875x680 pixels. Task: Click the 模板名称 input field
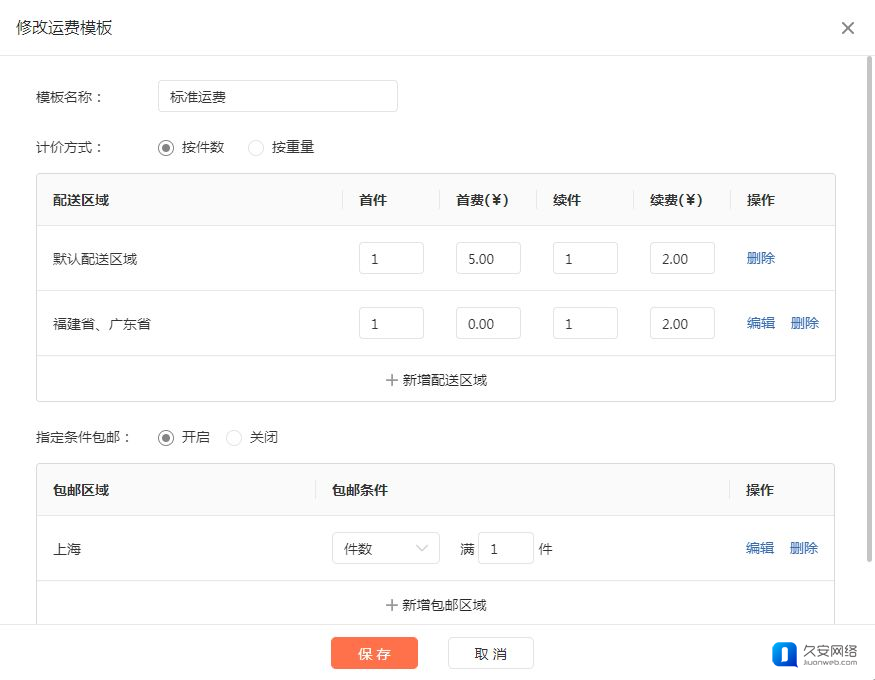pos(277,97)
